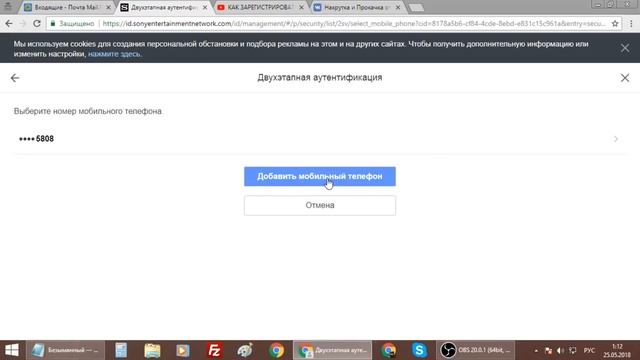
Task: Go back with the page's left arrow
Action: 15,78
